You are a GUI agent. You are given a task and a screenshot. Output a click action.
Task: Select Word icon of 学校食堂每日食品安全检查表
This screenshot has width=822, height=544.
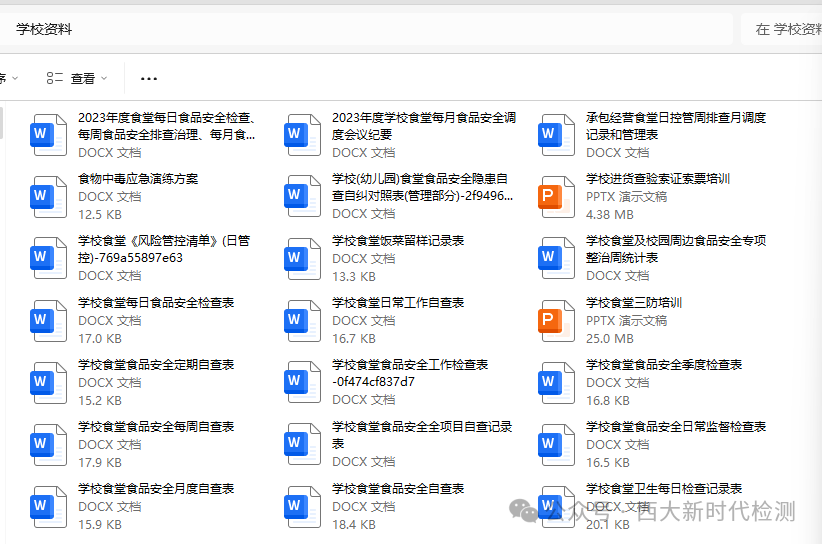[48, 320]
